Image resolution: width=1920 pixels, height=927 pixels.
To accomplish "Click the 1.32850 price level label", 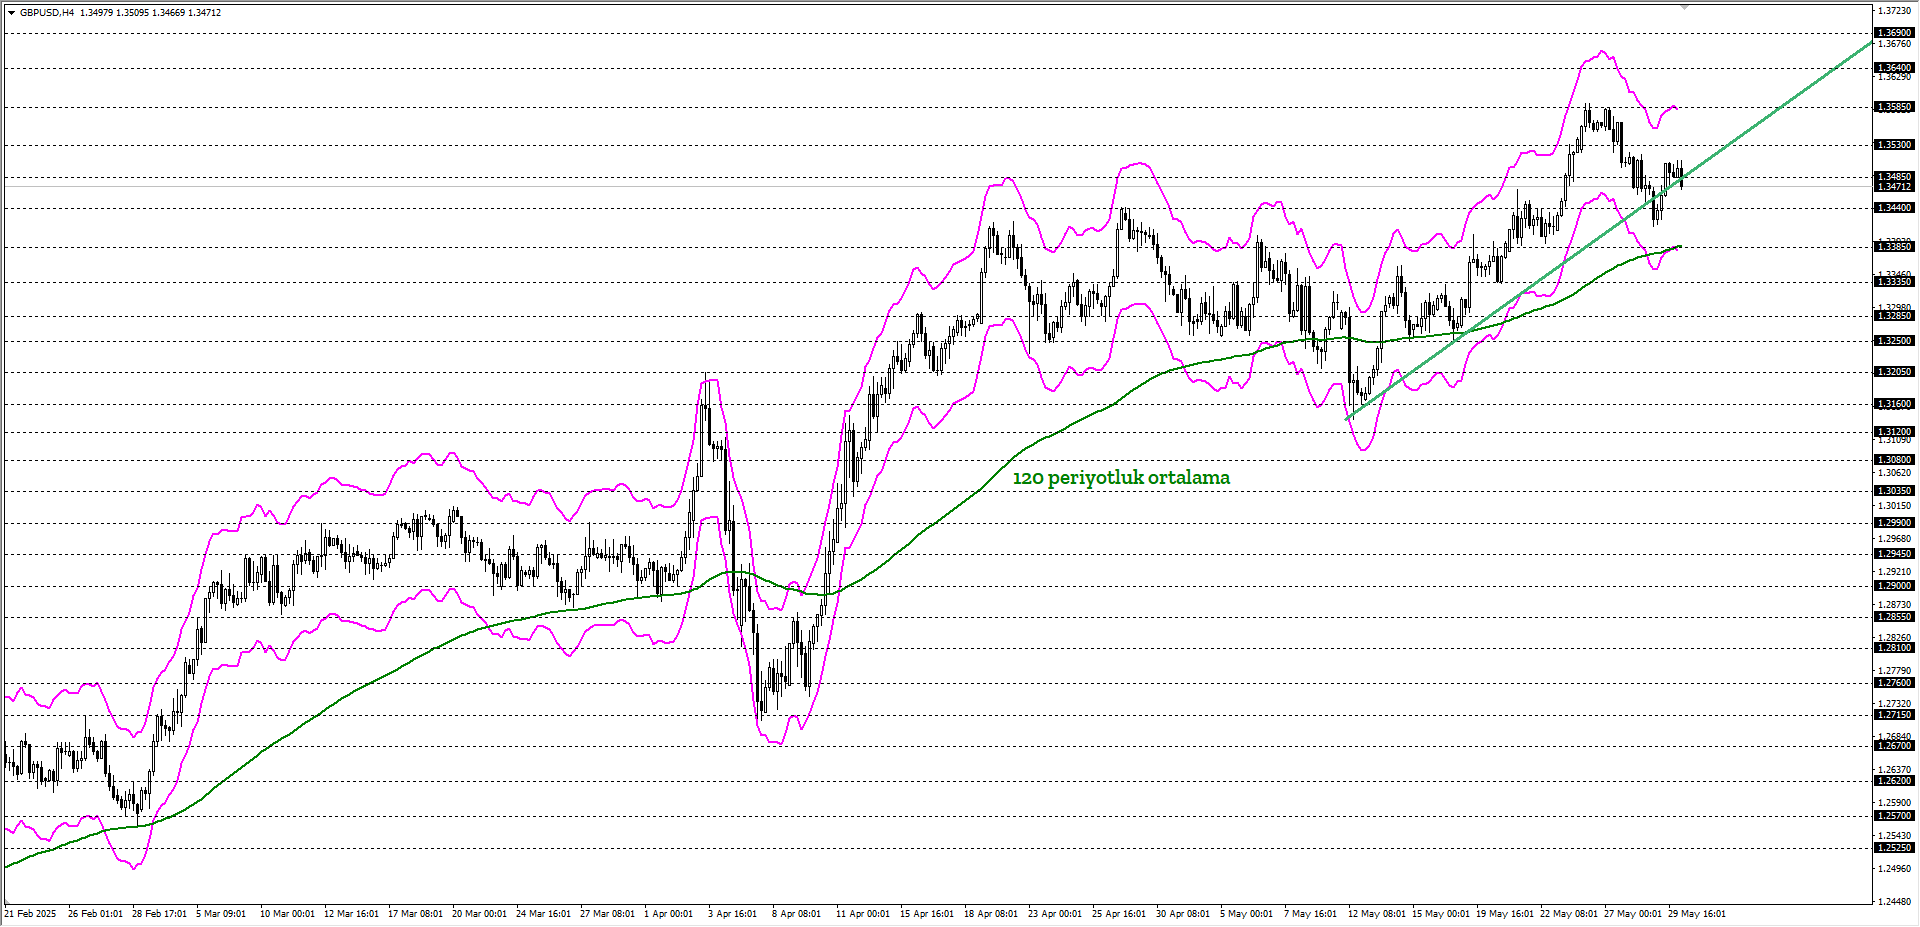I will [x=1894, y=316].
